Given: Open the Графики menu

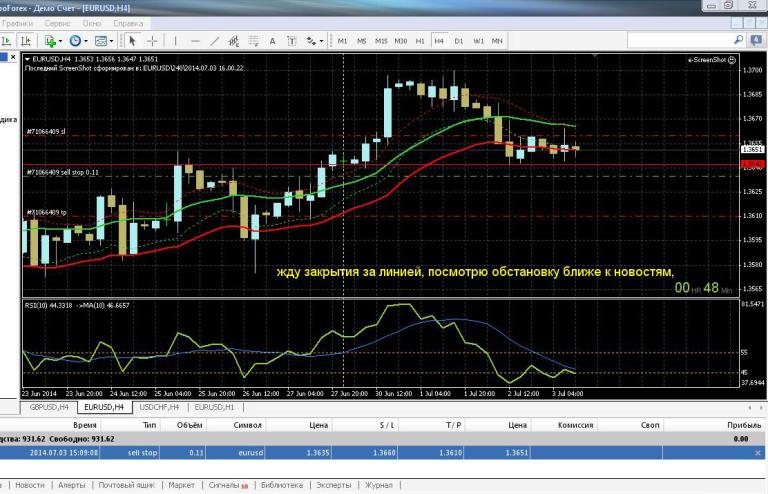Looking at the screenshot, I should click(17, 23).
